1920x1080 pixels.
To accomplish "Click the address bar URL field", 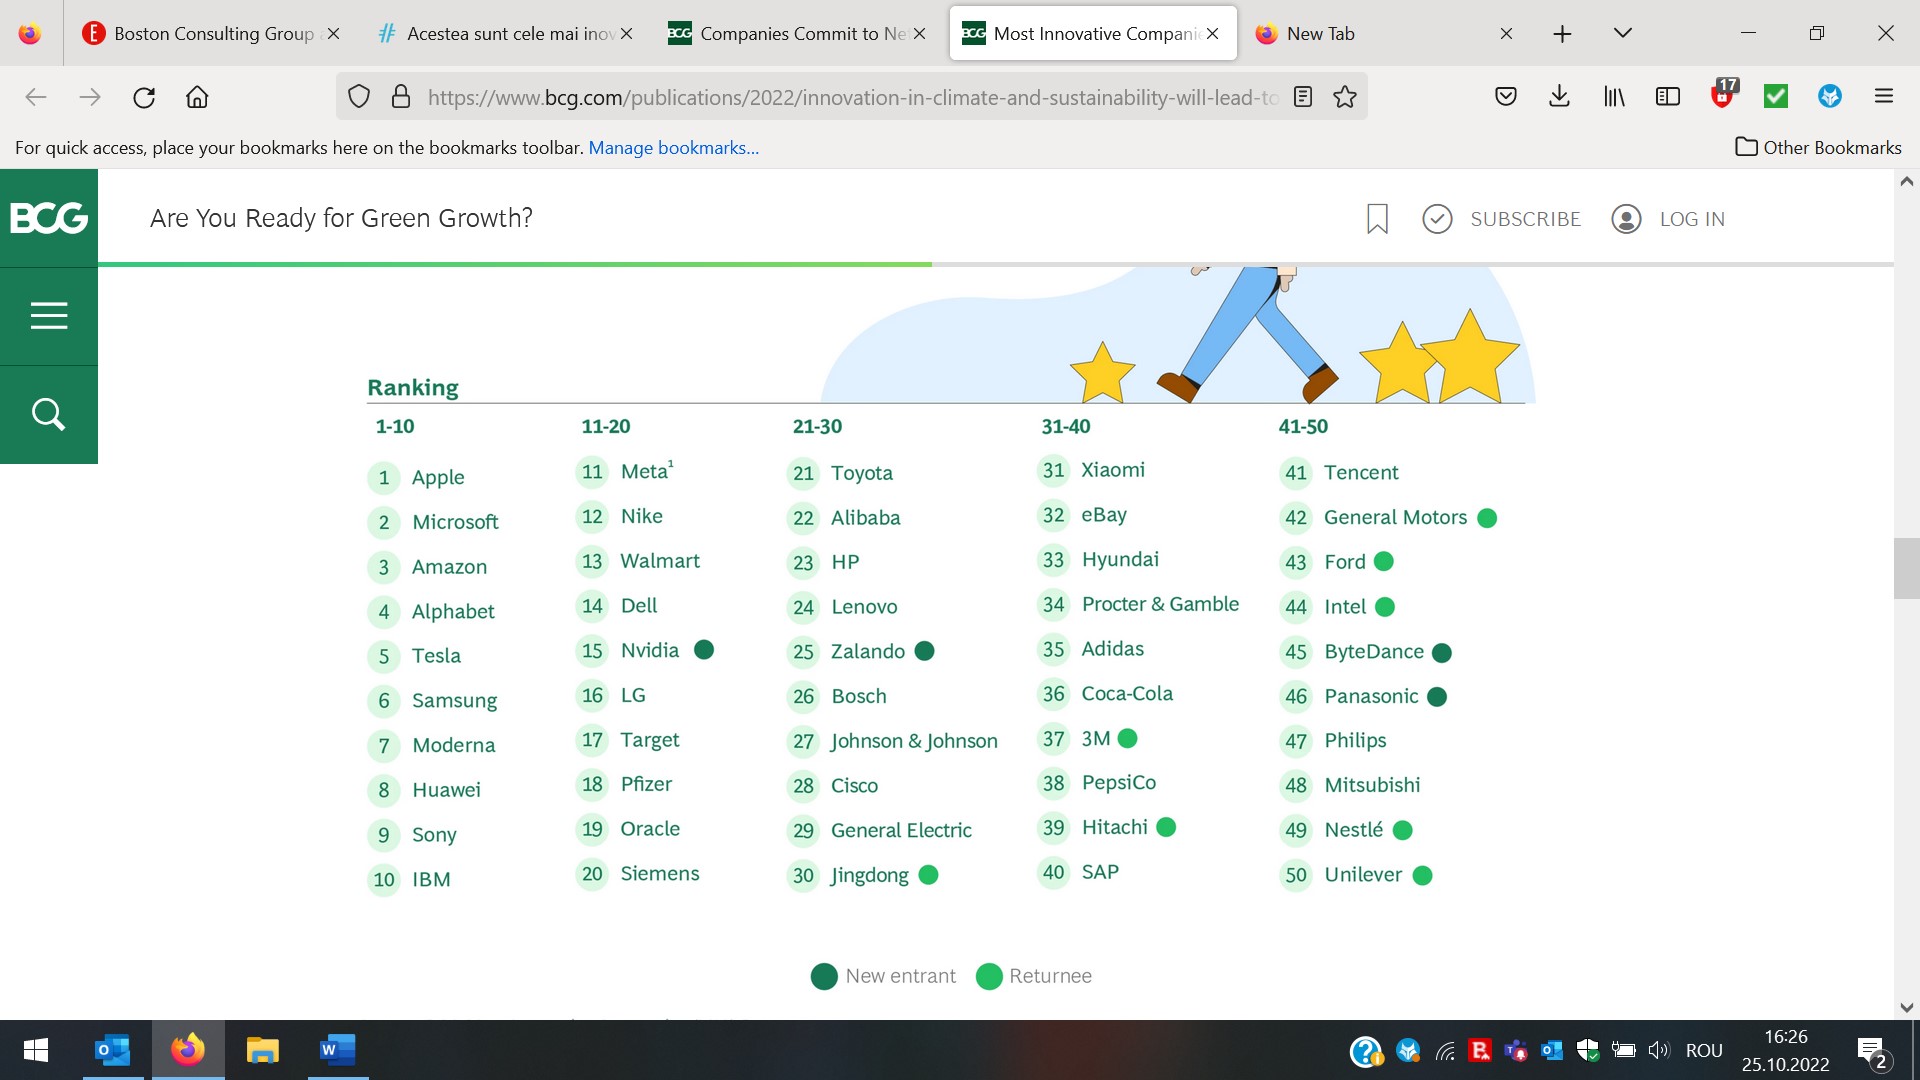I will pos(852,97).
